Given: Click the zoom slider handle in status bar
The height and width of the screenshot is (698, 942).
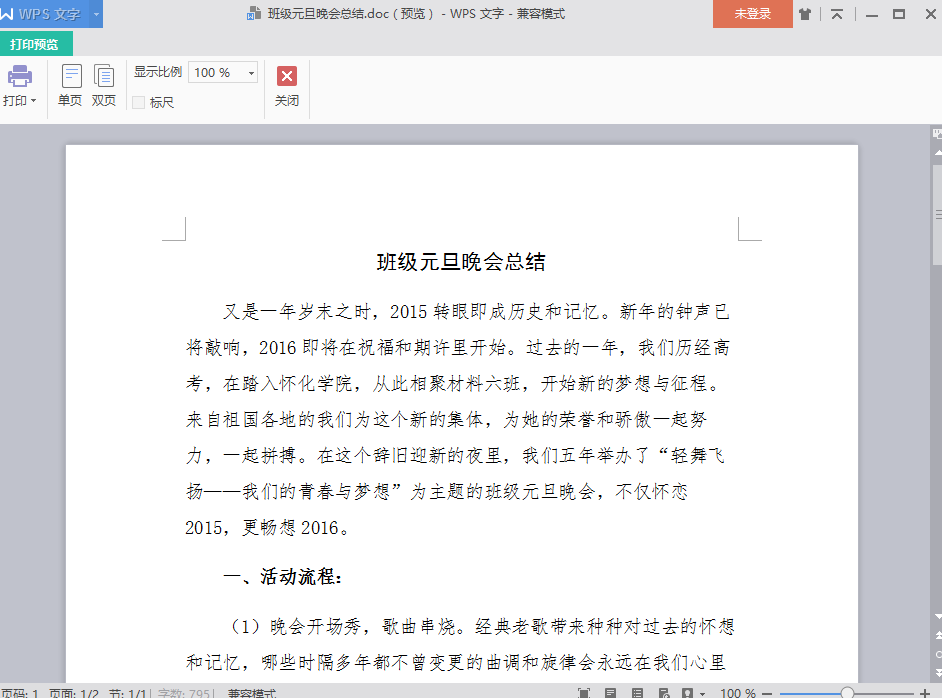Looking at the screenshot, I should coord(847,693).
